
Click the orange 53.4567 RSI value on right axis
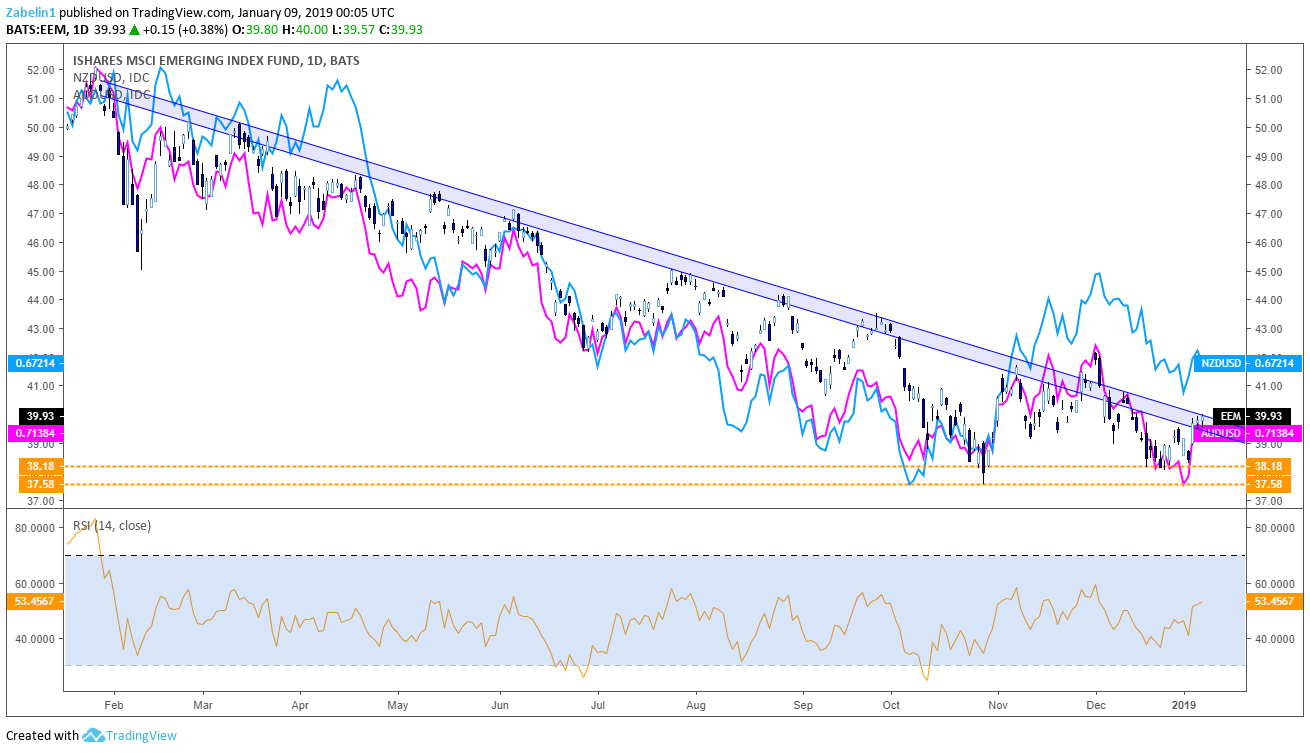pyautogui.click(x=1274, y=601)
